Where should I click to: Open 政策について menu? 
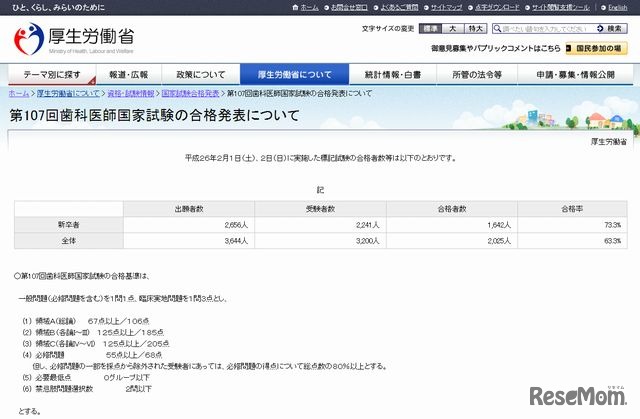201,75
